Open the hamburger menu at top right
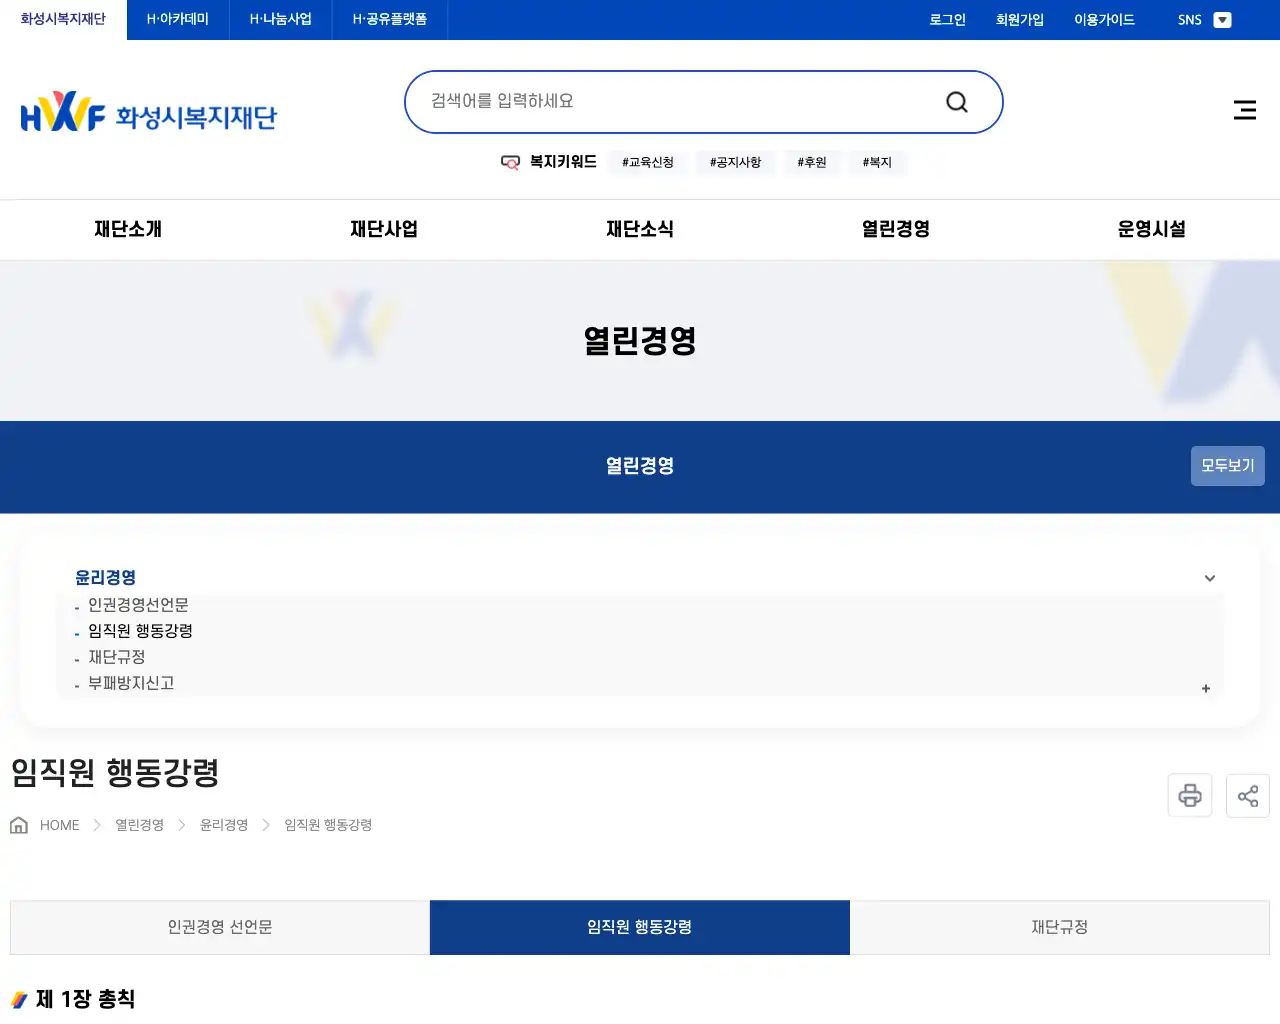The height and width of the screenshot is (1024, 1280). (x=1244, y=110)
